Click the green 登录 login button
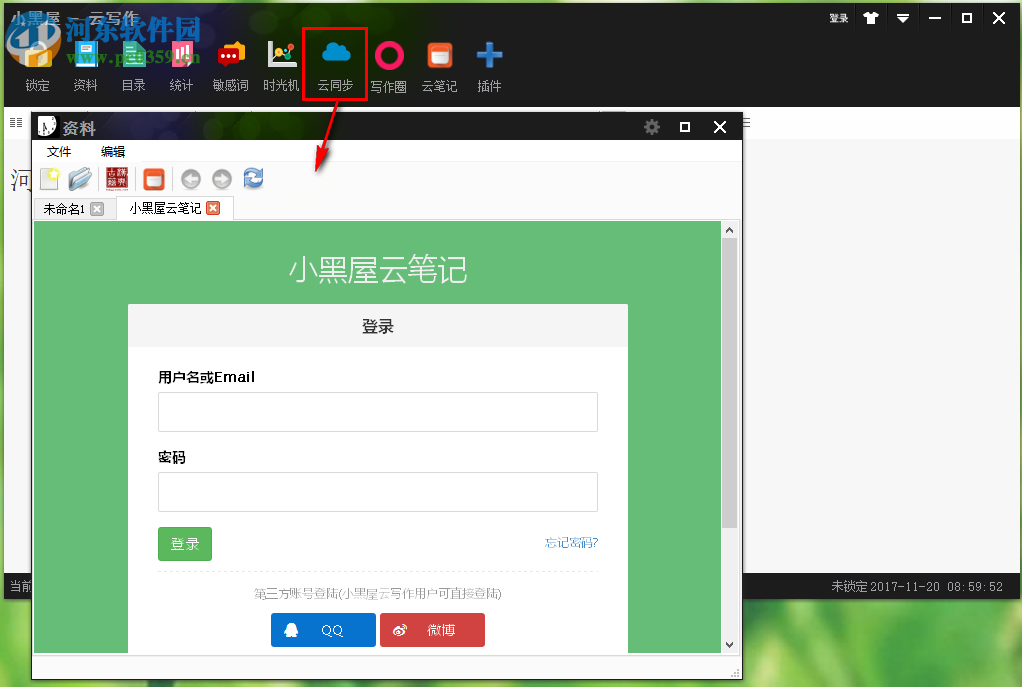Image resolution: width=1022 pixels, height=687 pixels. pyautogui.click(x=184, y=544)
